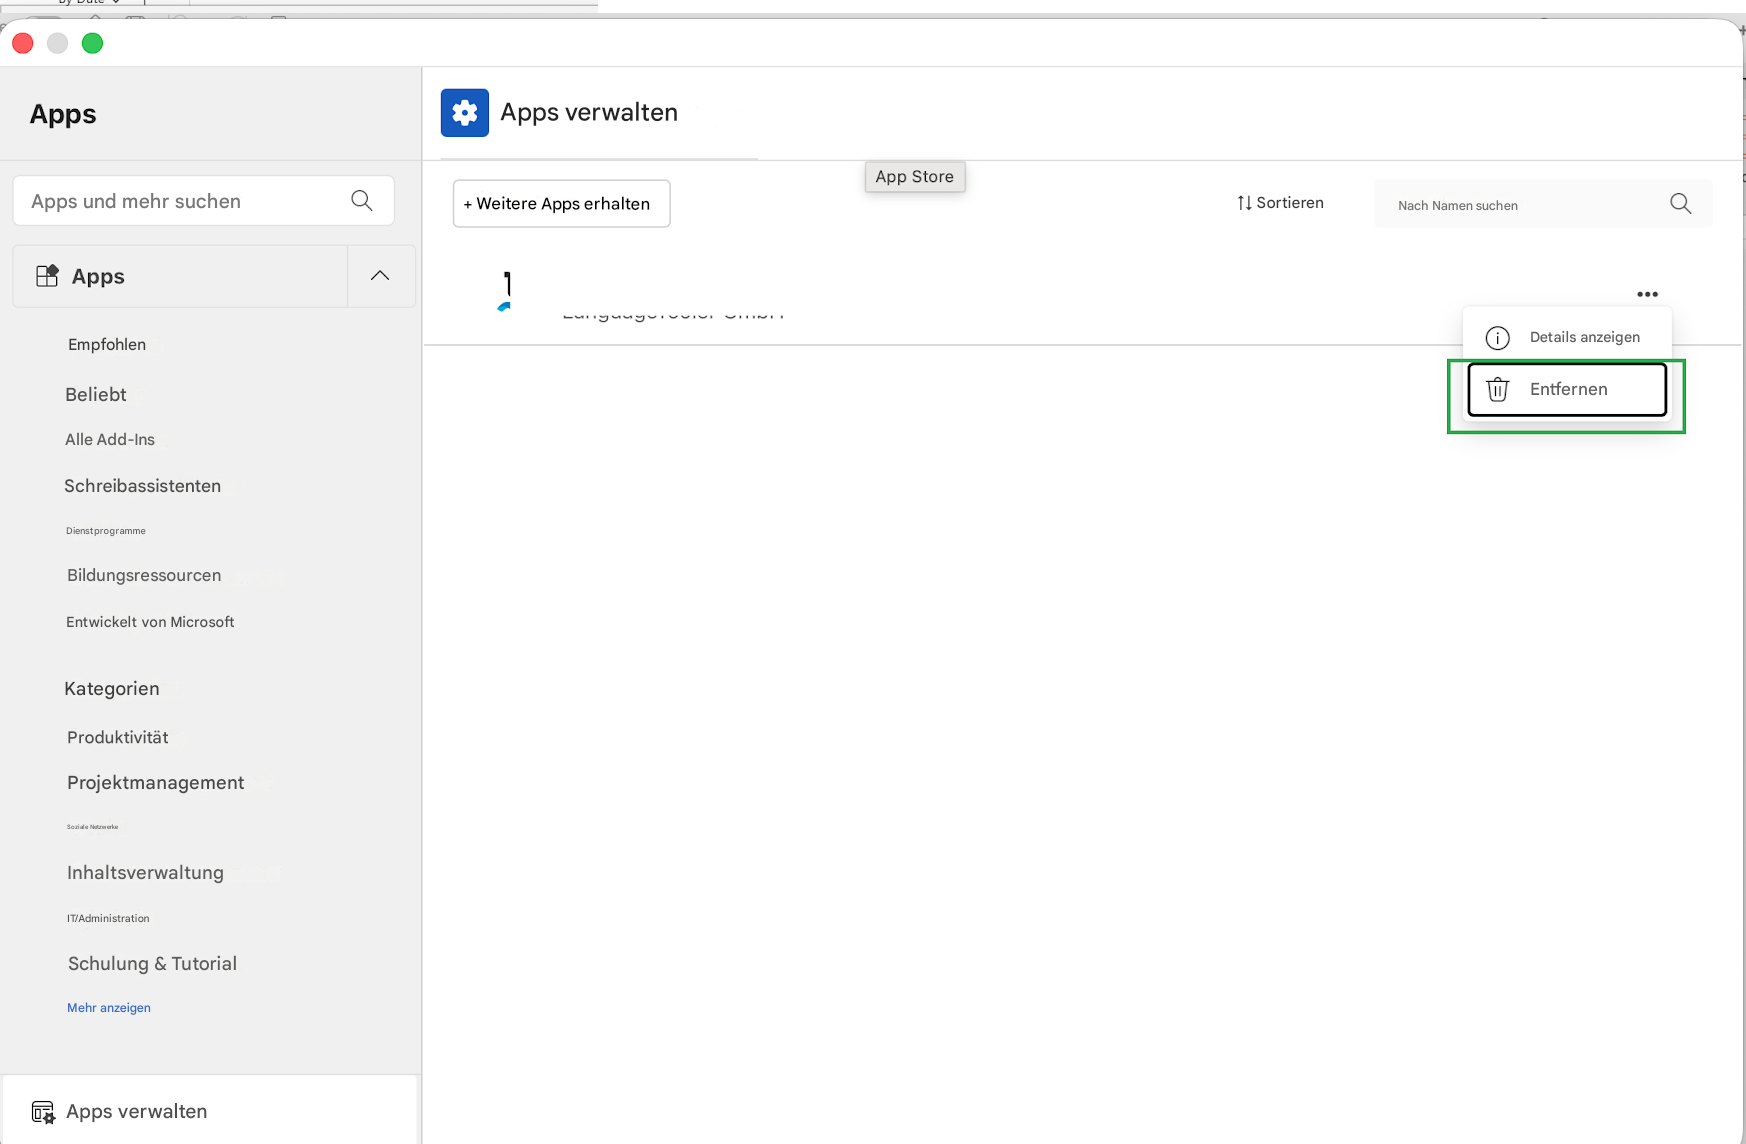Click the Apps header in the sidebar list
Viewport: 1746px width, 1144px height.
pos(180,276)
